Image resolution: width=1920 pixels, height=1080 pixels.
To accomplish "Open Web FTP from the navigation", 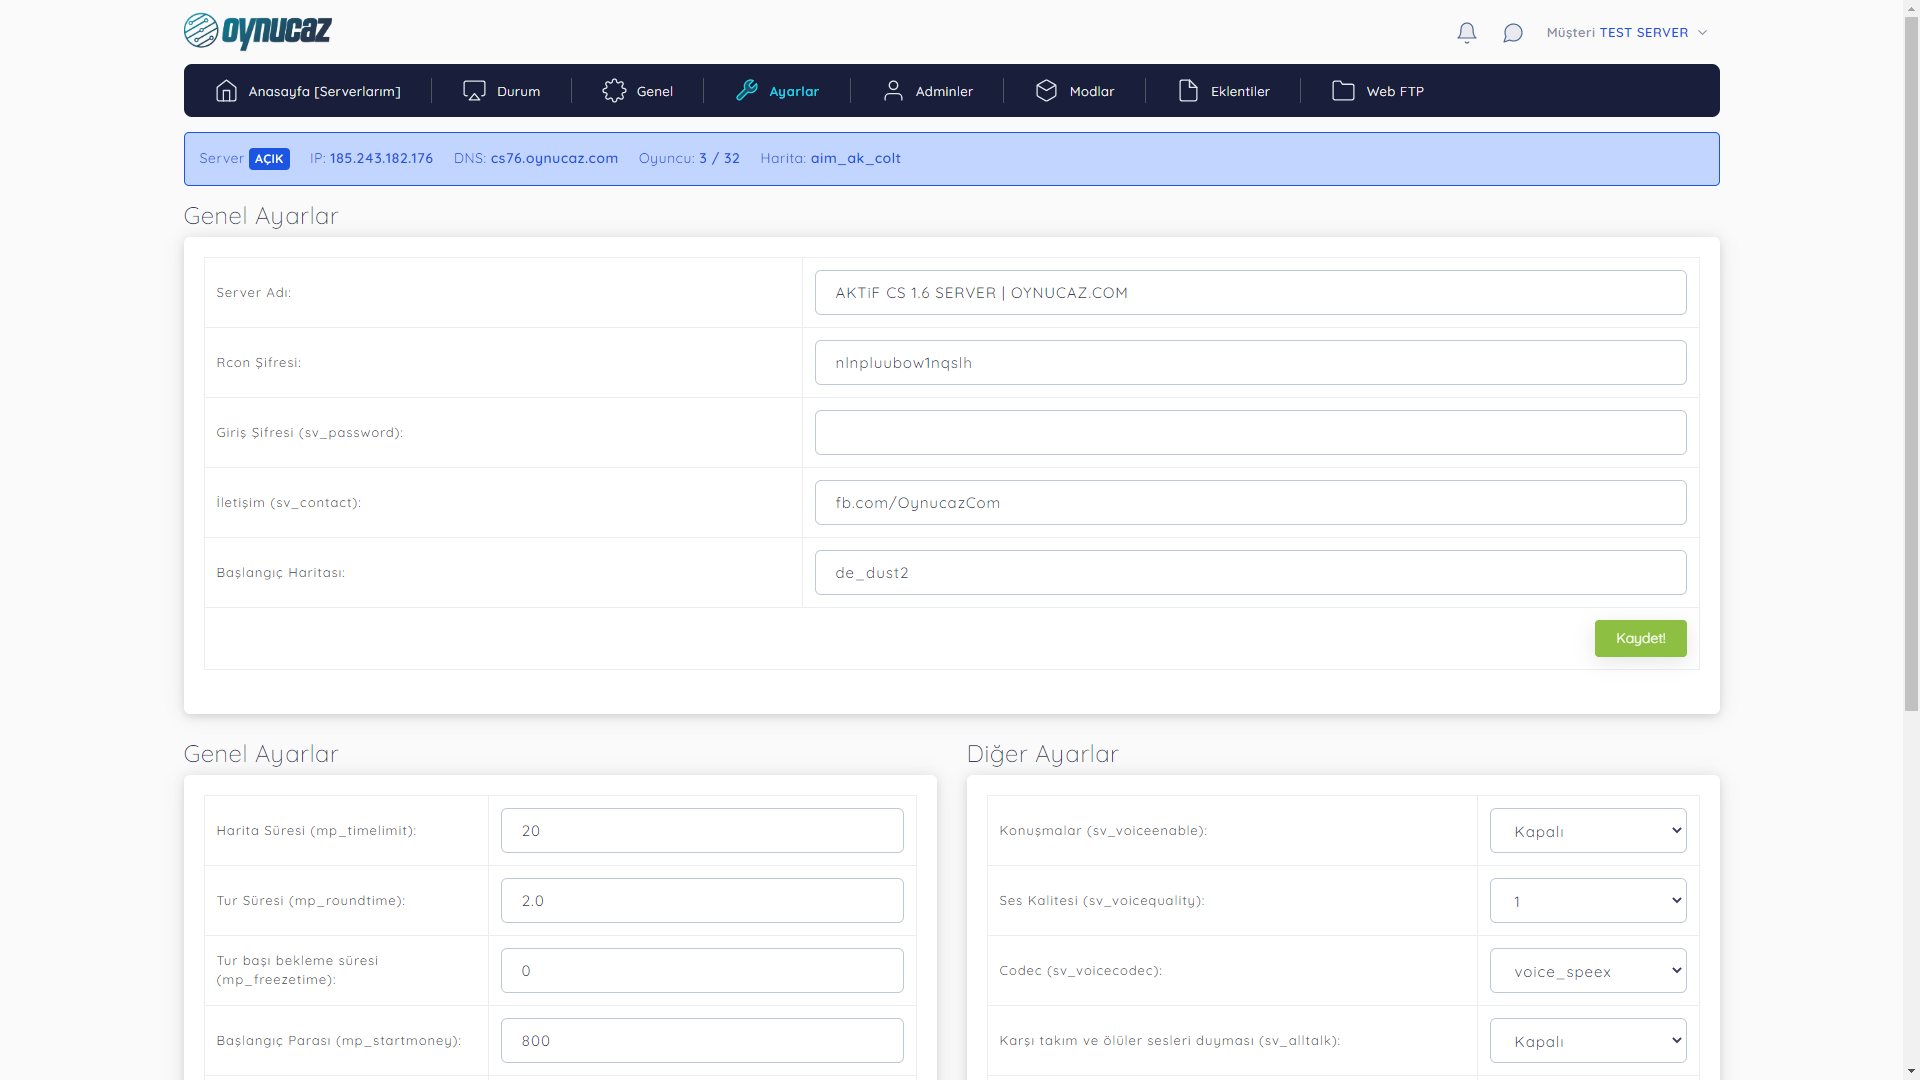I will [x=1378, y=91].
